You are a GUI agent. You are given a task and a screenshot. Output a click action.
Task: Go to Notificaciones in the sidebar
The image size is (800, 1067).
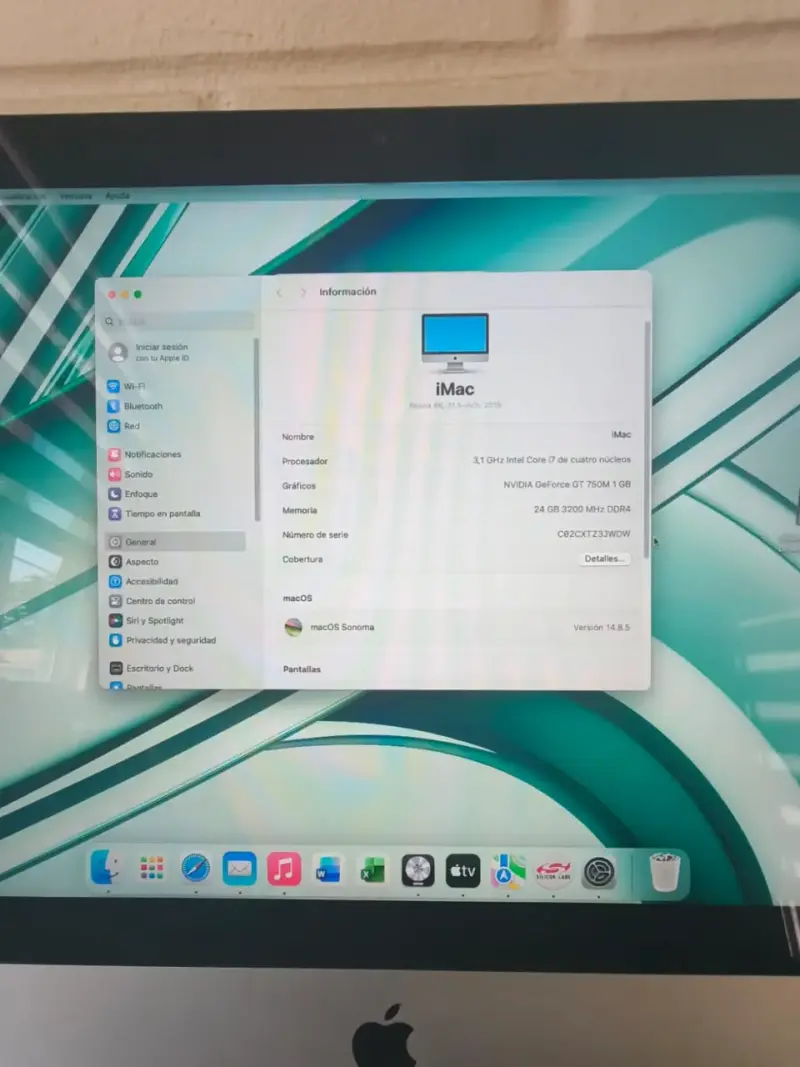(x=145, y=455)
